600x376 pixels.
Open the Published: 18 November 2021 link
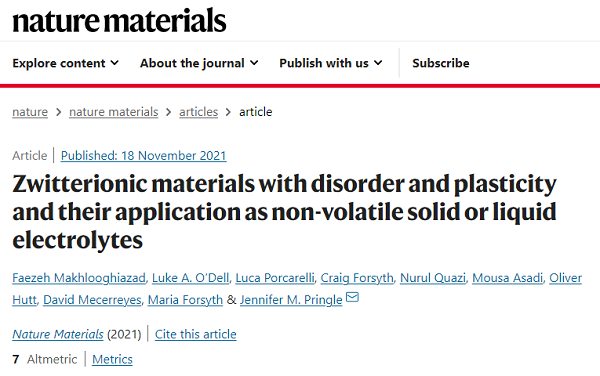[143, 156]
